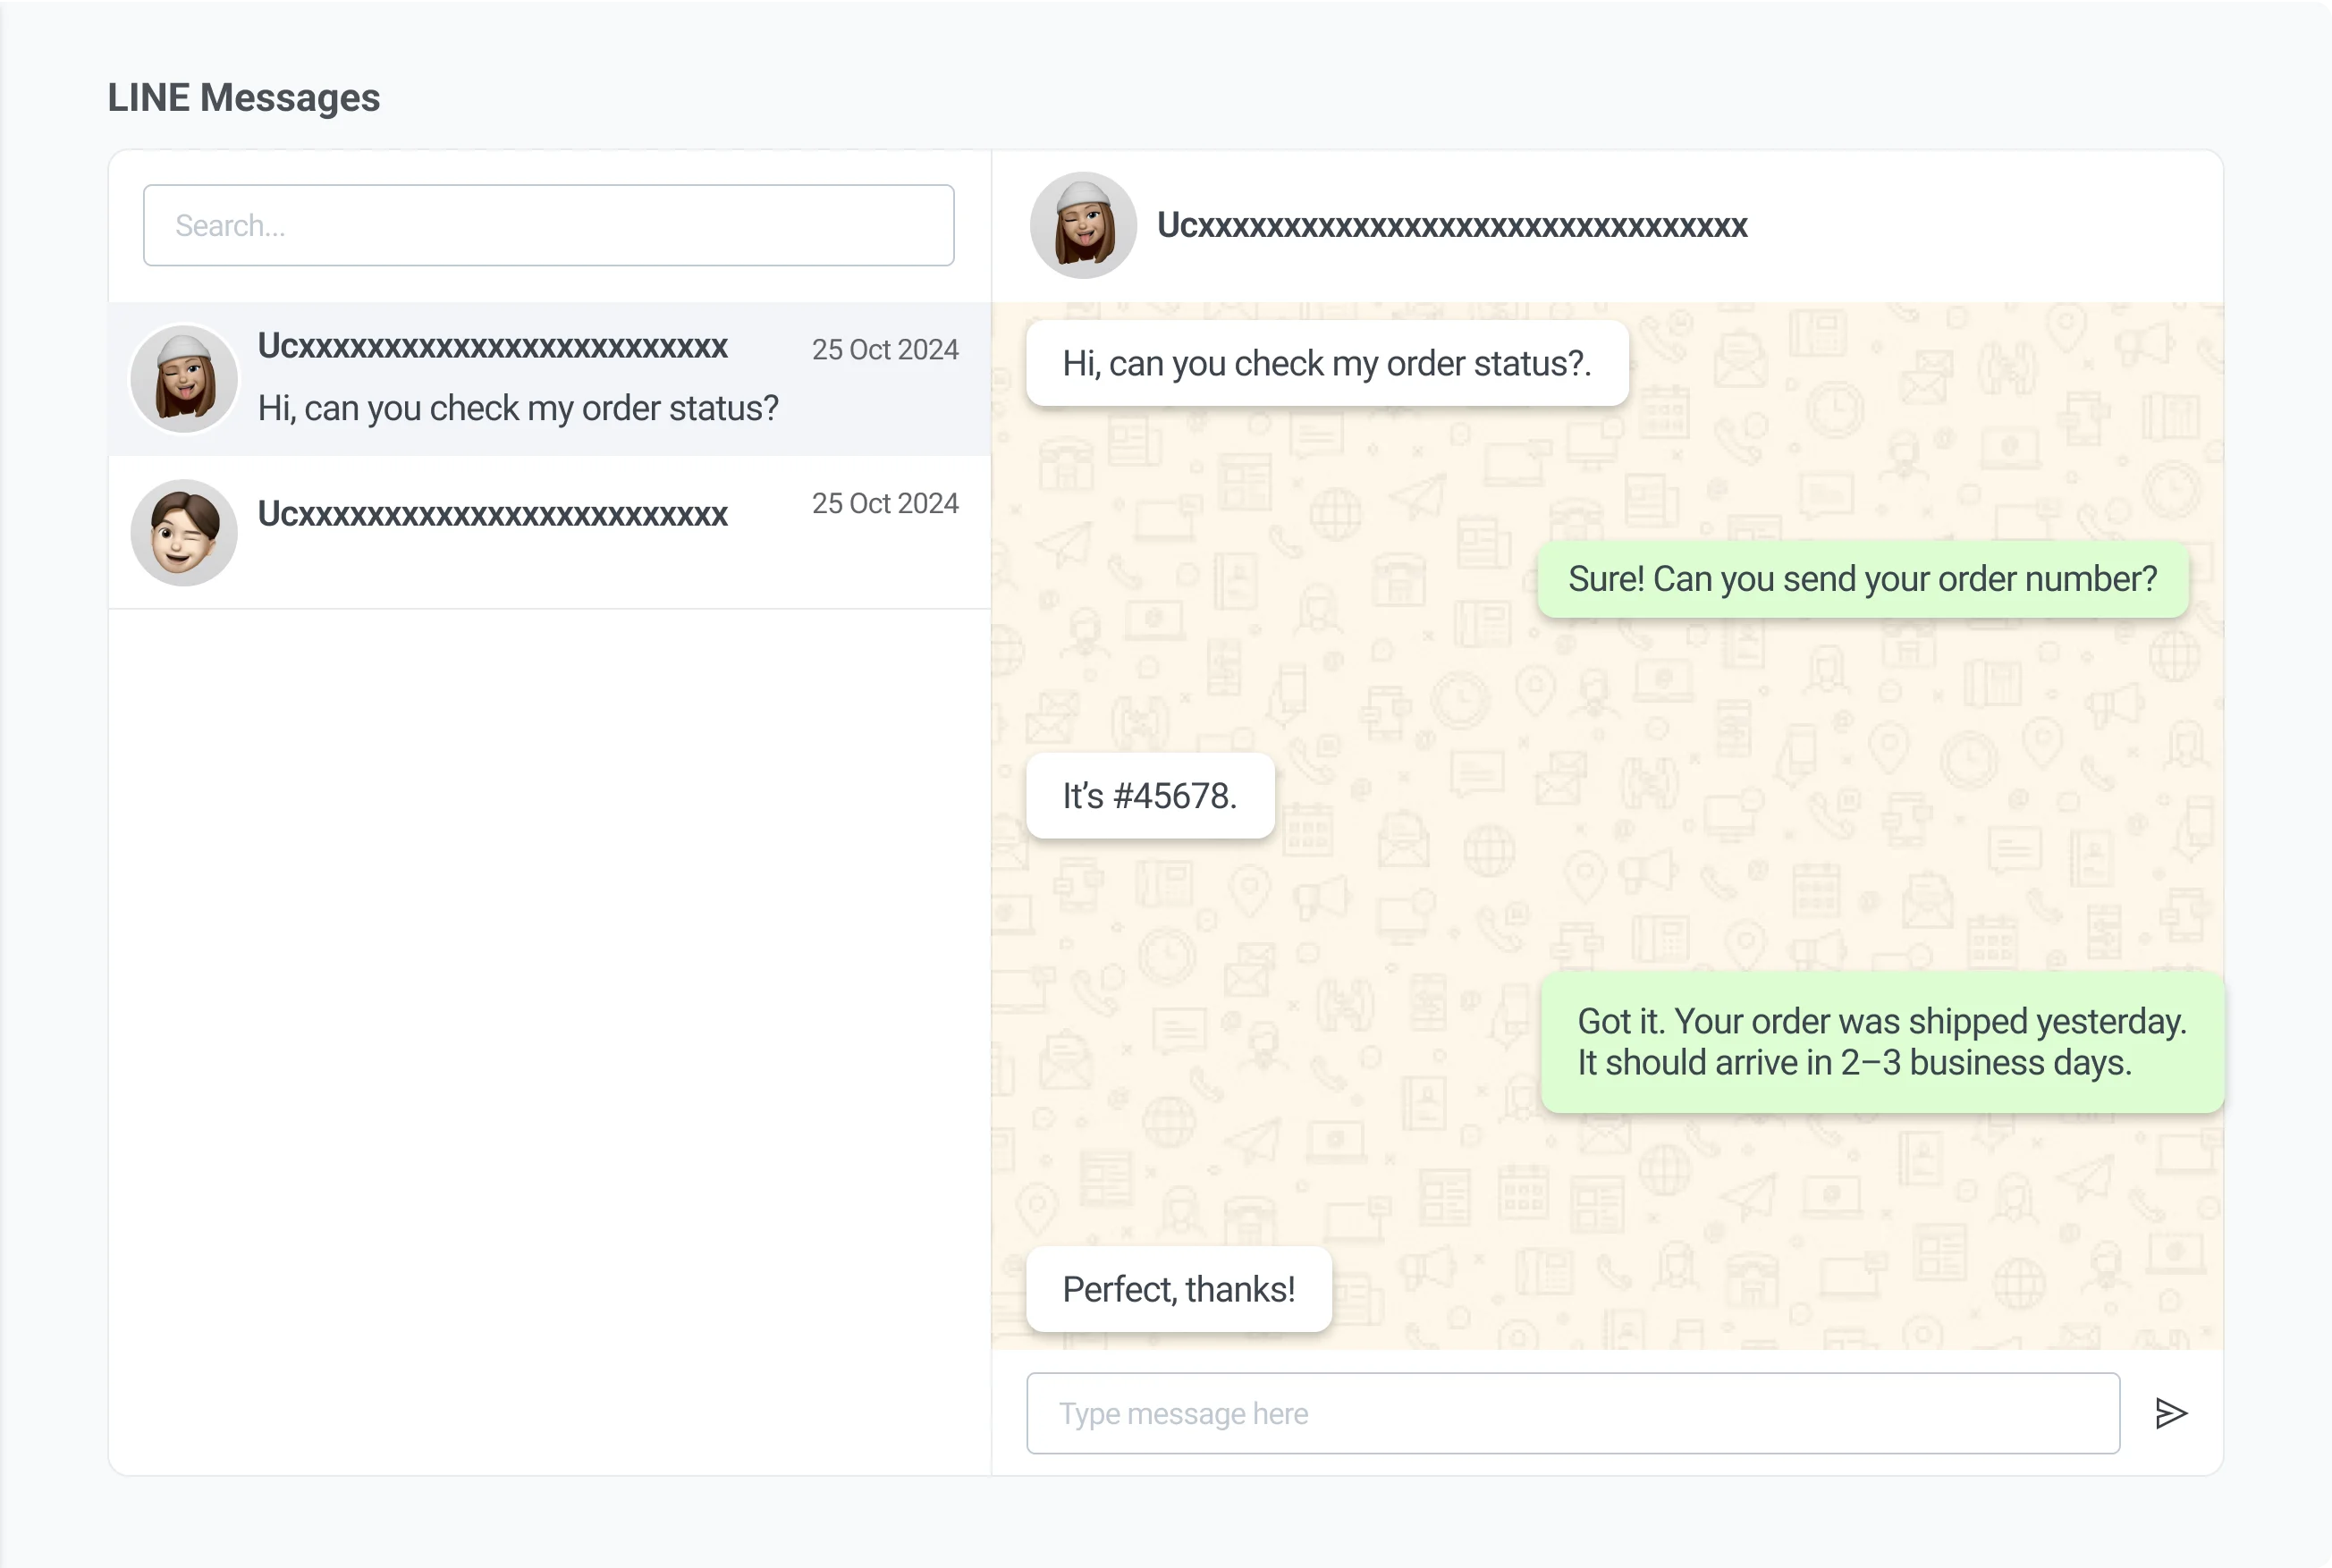Focus the Search conversations field
Image resolution: width=2332 pixels, height=1568 pixels.
point(548,226)
